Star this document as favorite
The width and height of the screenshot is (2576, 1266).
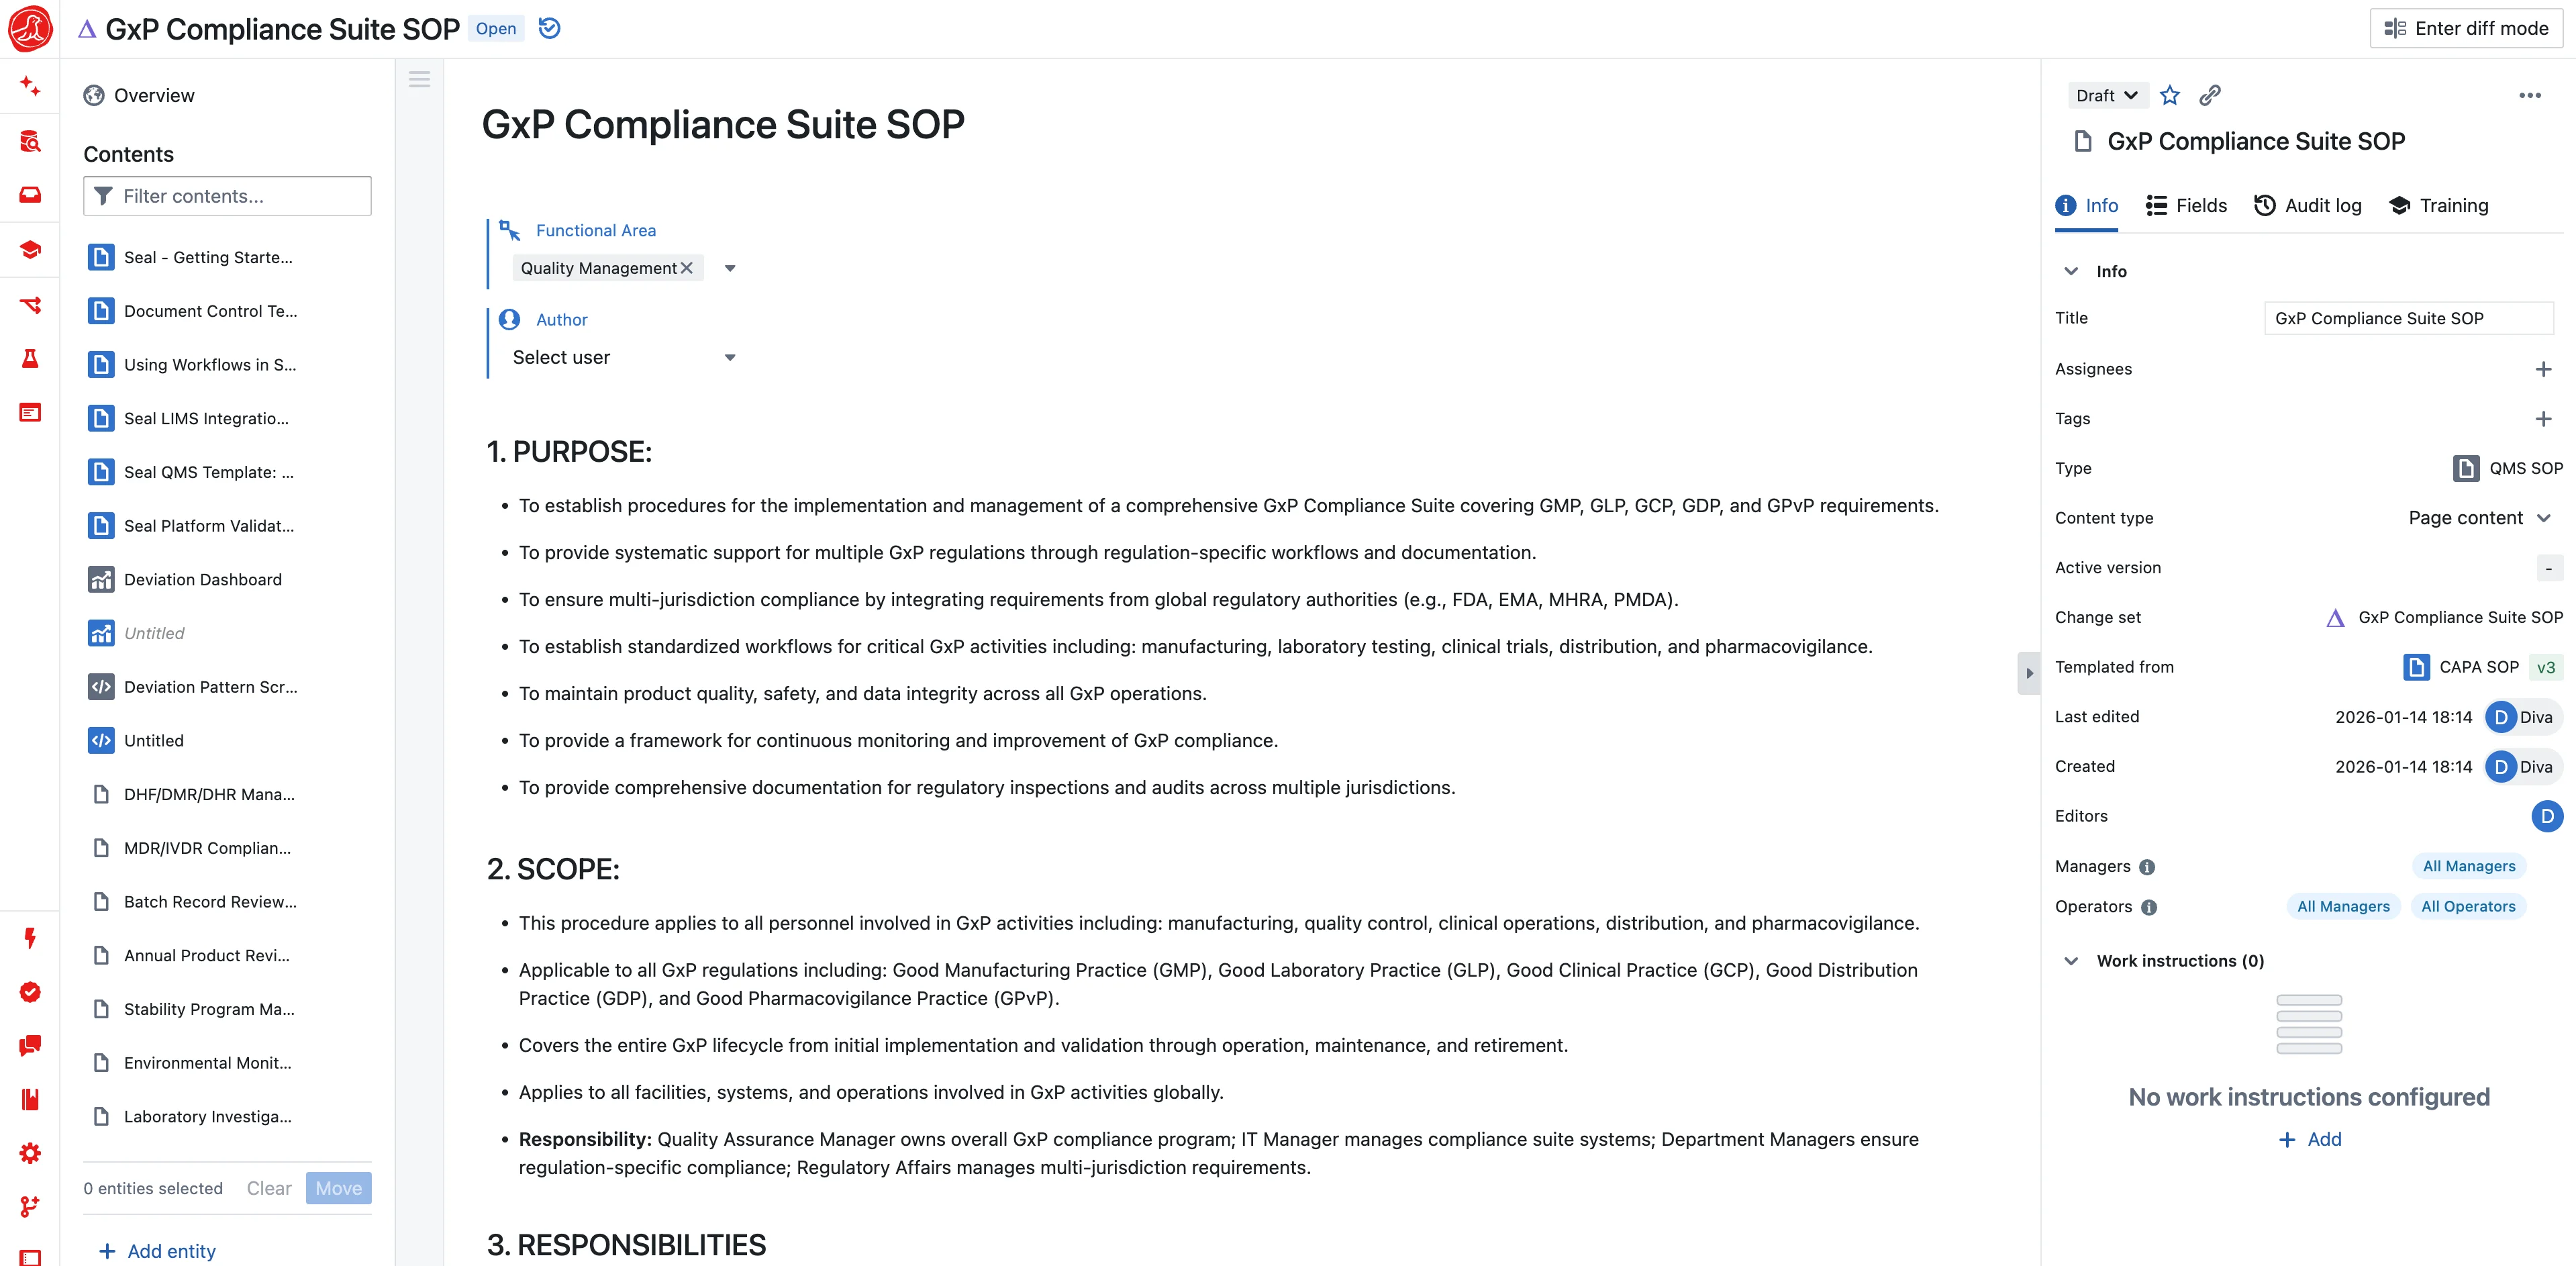[x=2169, y=96]
